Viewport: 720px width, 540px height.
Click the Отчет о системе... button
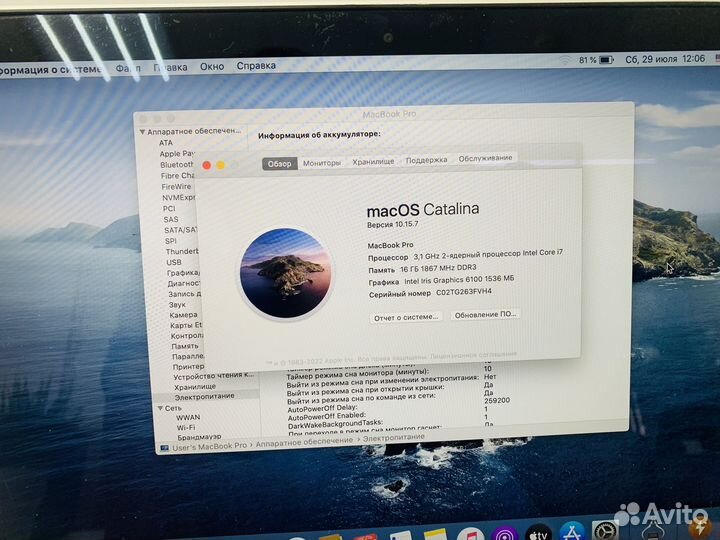(406, 317)
